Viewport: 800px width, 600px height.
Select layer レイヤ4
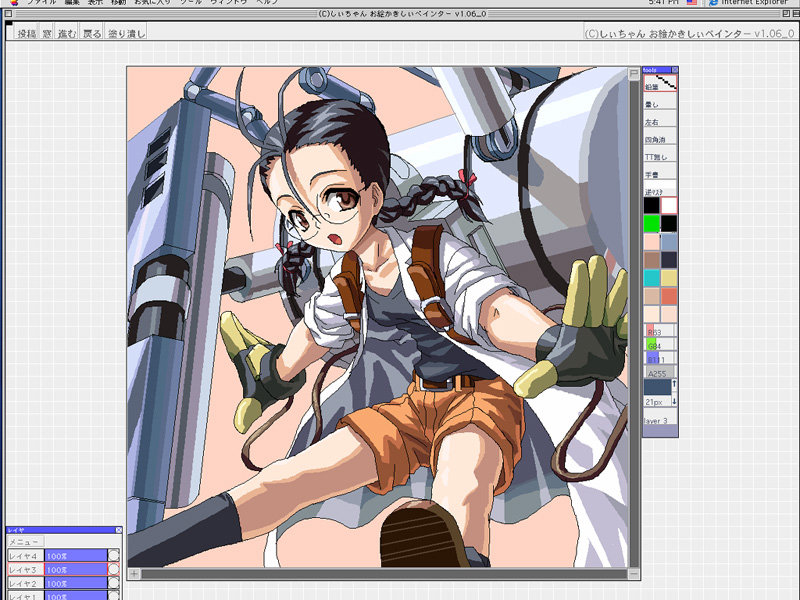pos(26,556)
